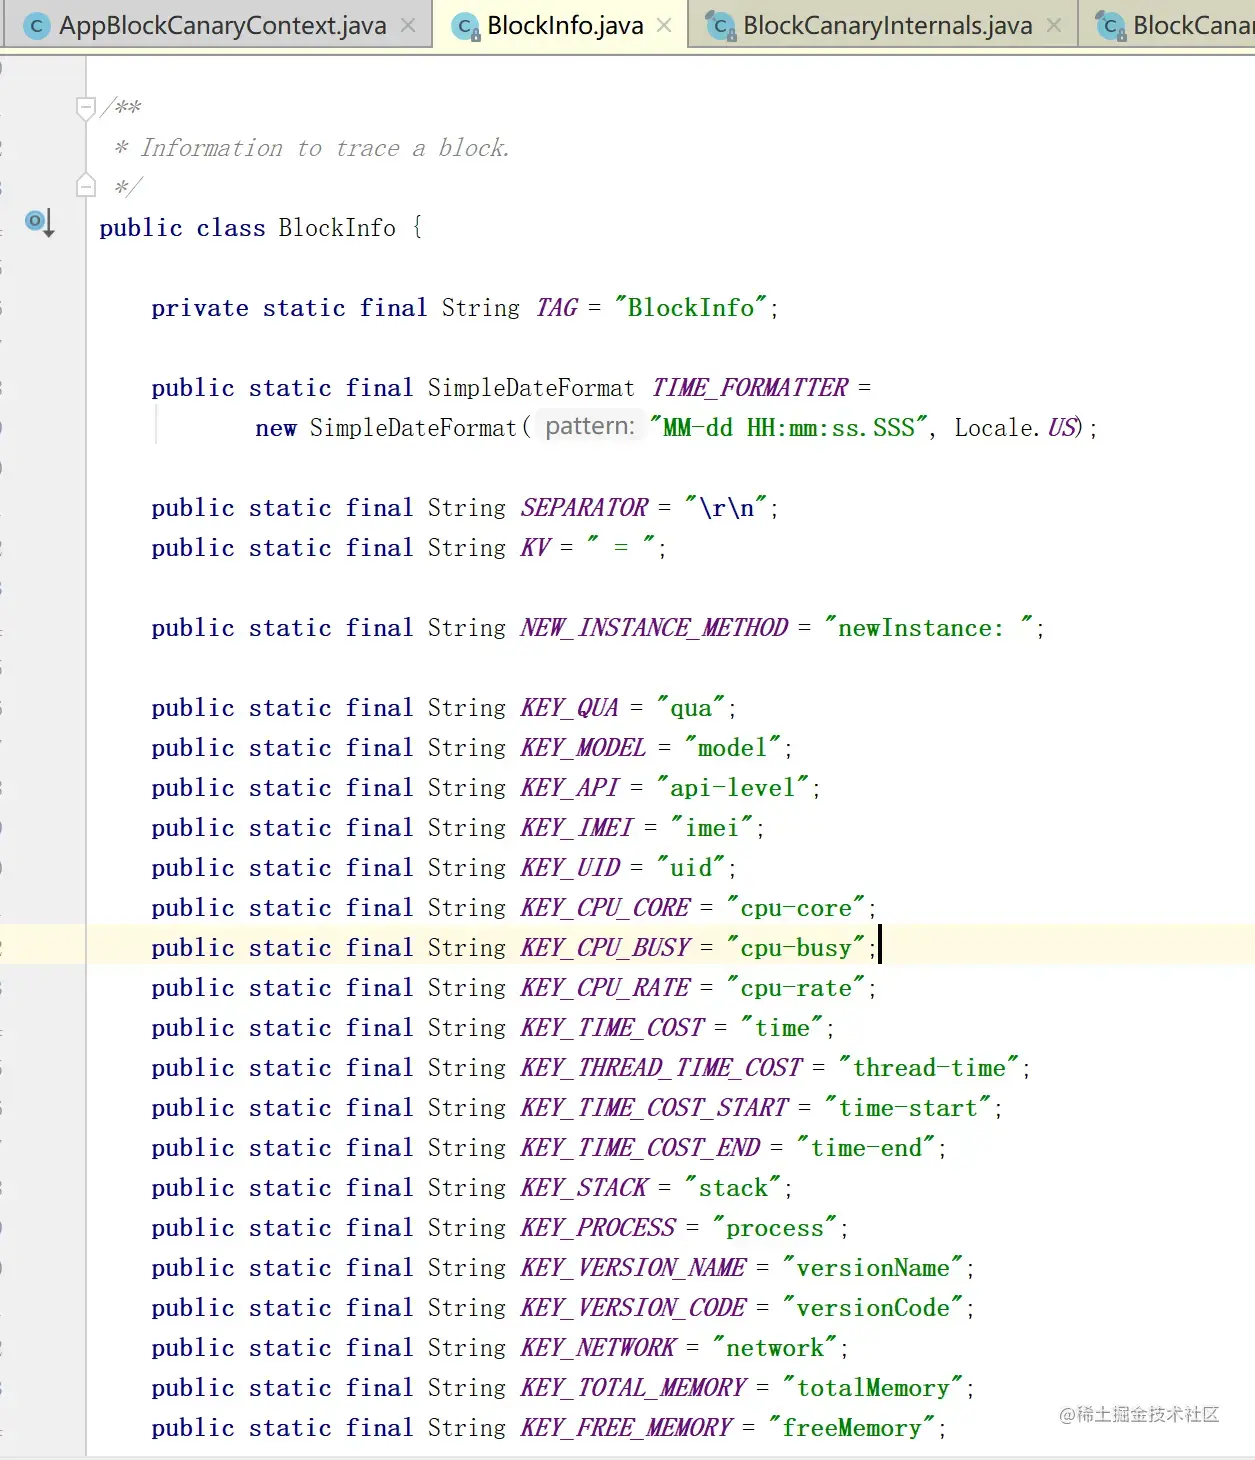Collapse the Javadoc comment using the top fold marker
1255x1460 pixels.
[85, 107]
